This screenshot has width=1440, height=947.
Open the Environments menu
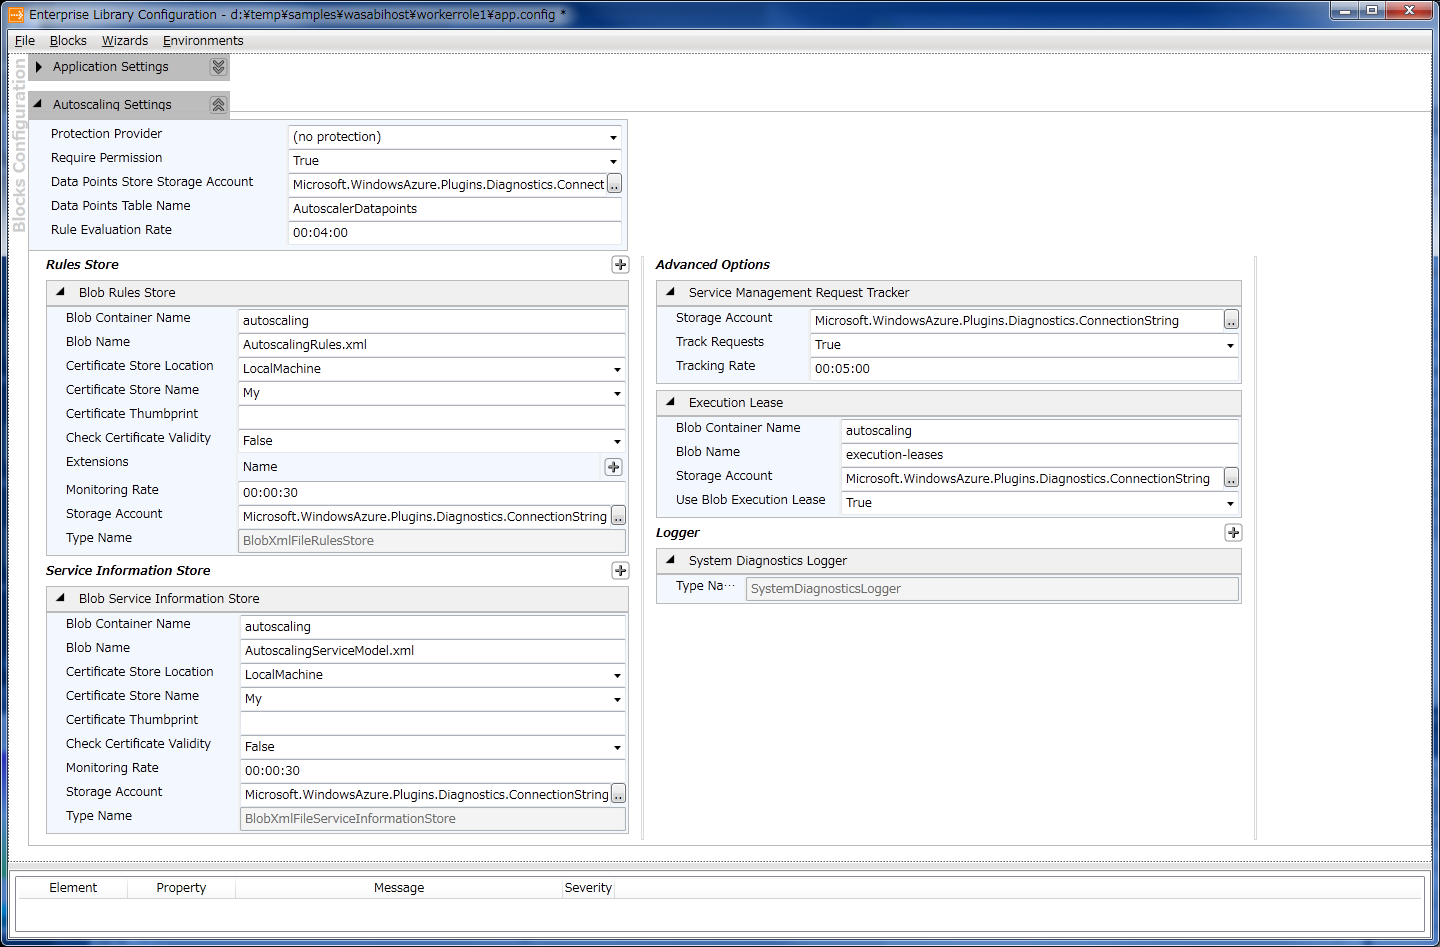(x=203, y=41)
